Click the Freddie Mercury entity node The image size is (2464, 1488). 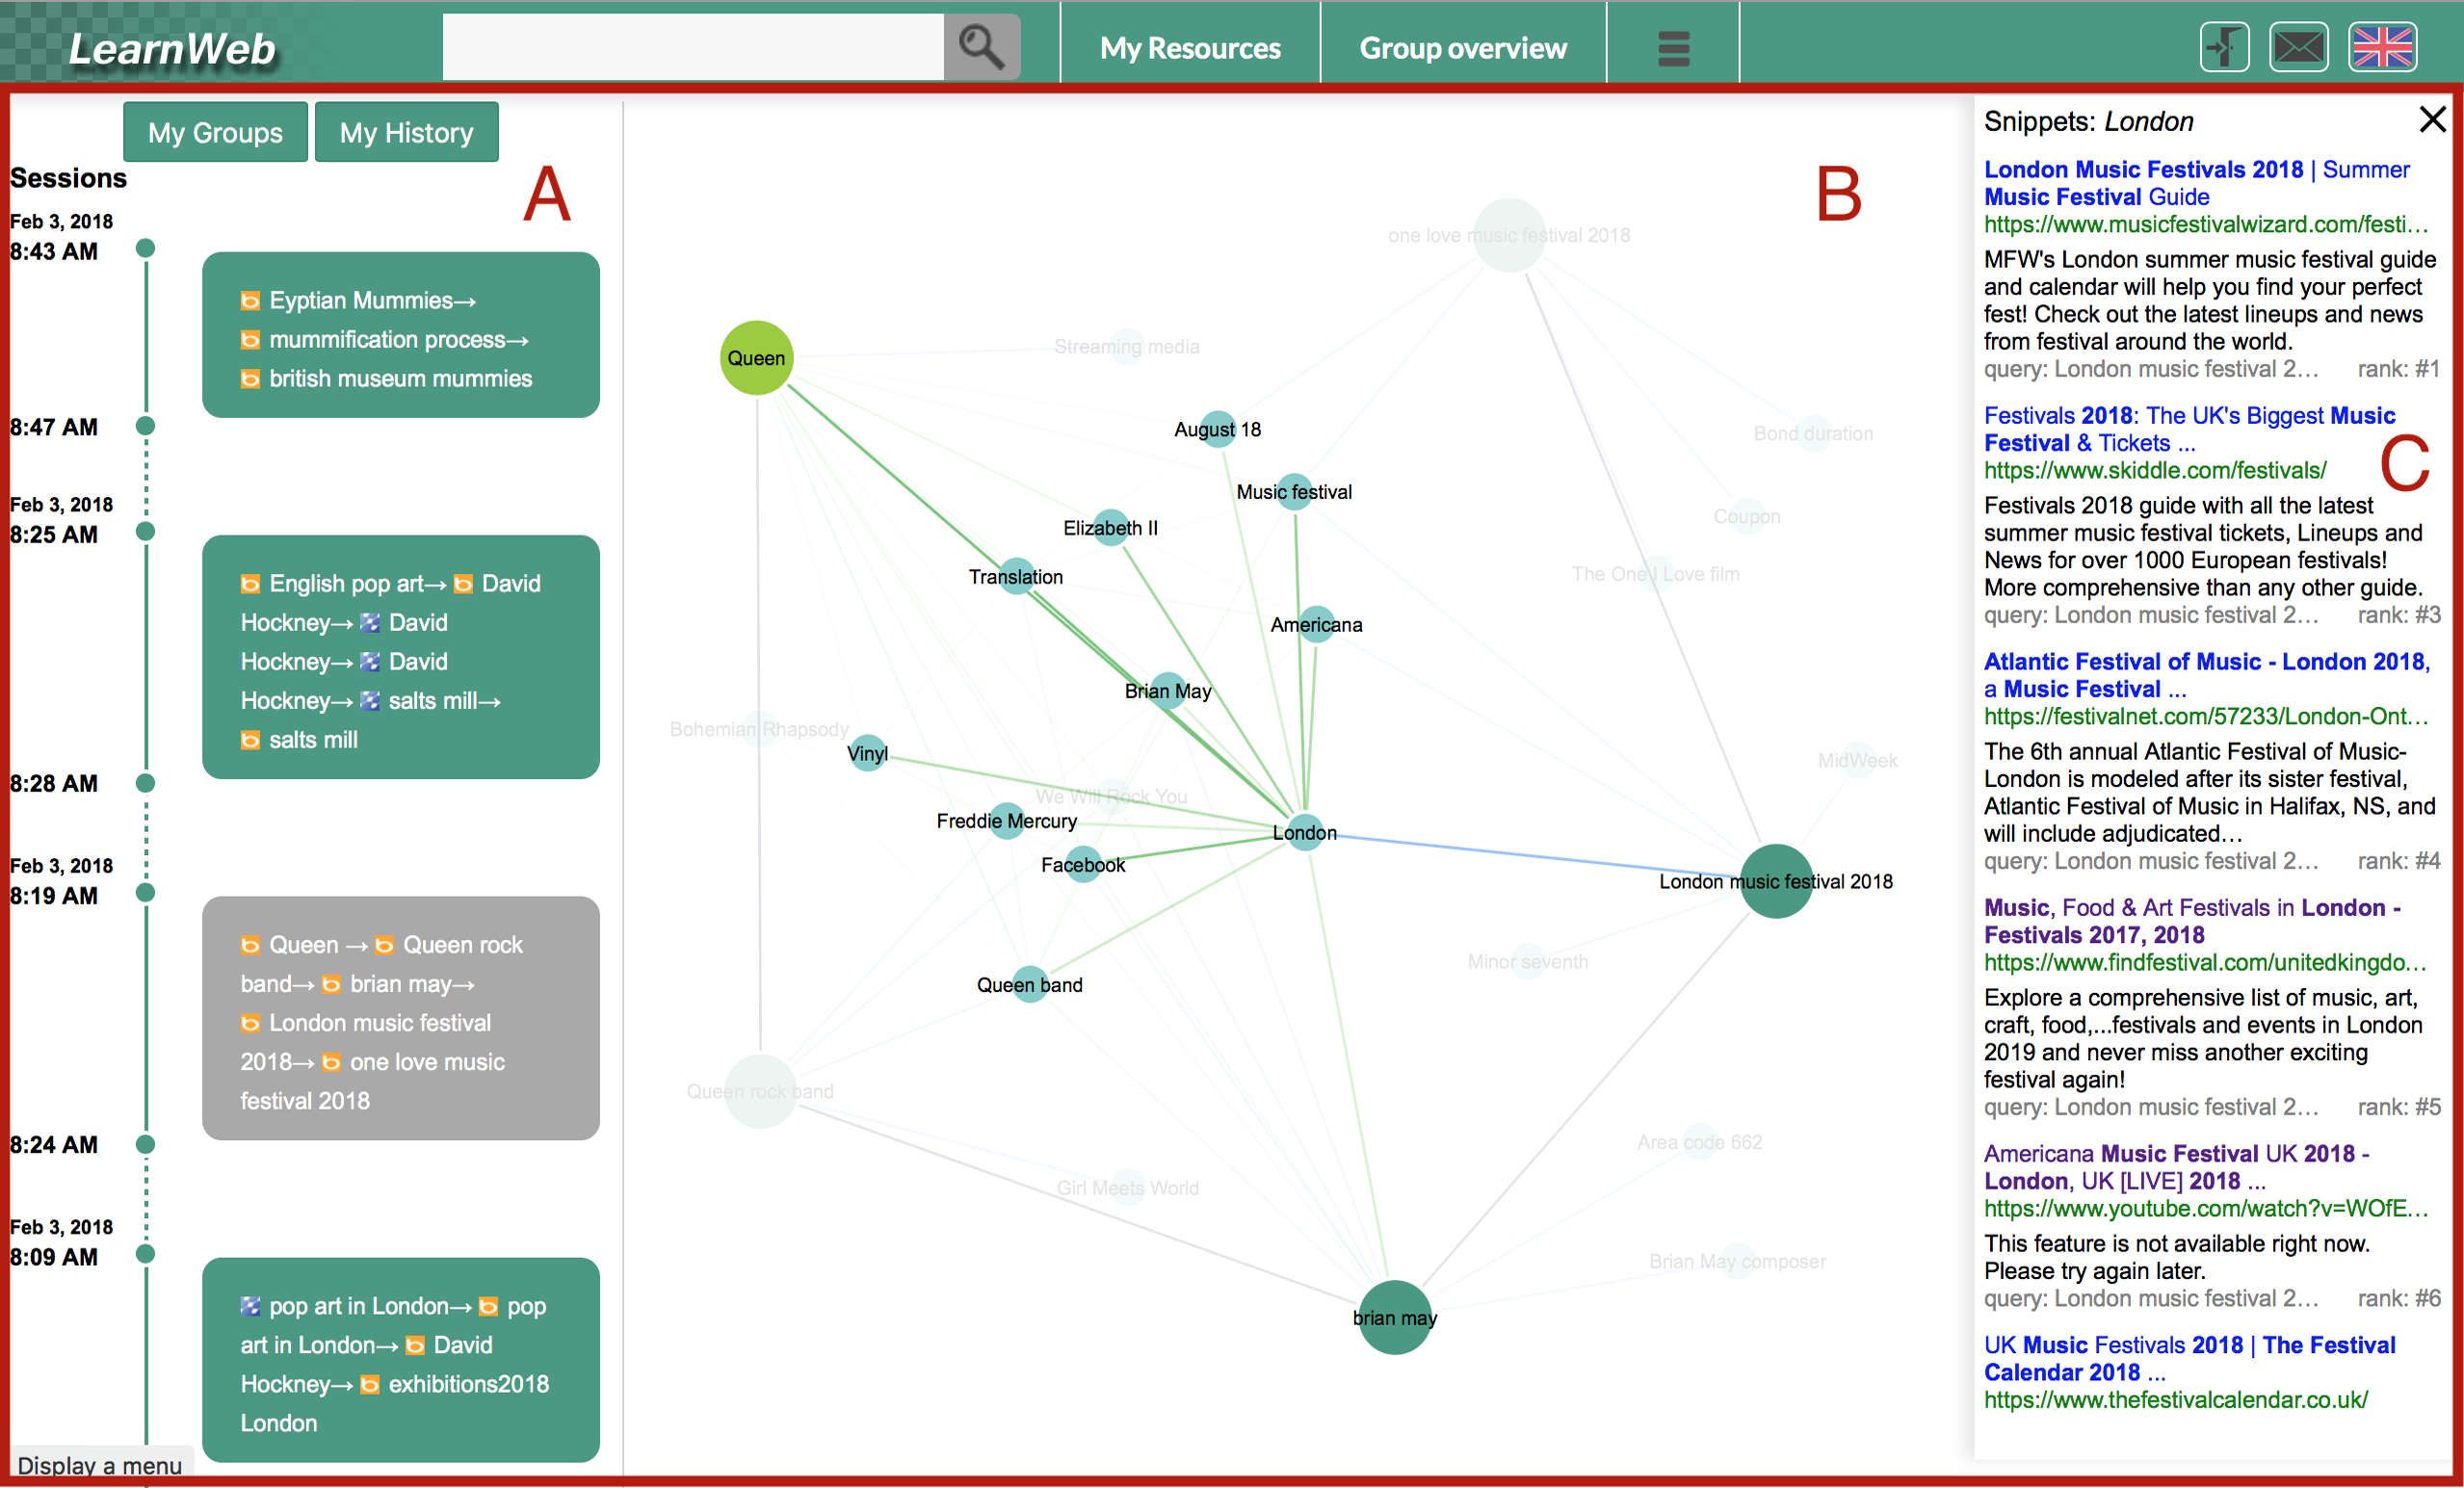[x=1007, y=821]
